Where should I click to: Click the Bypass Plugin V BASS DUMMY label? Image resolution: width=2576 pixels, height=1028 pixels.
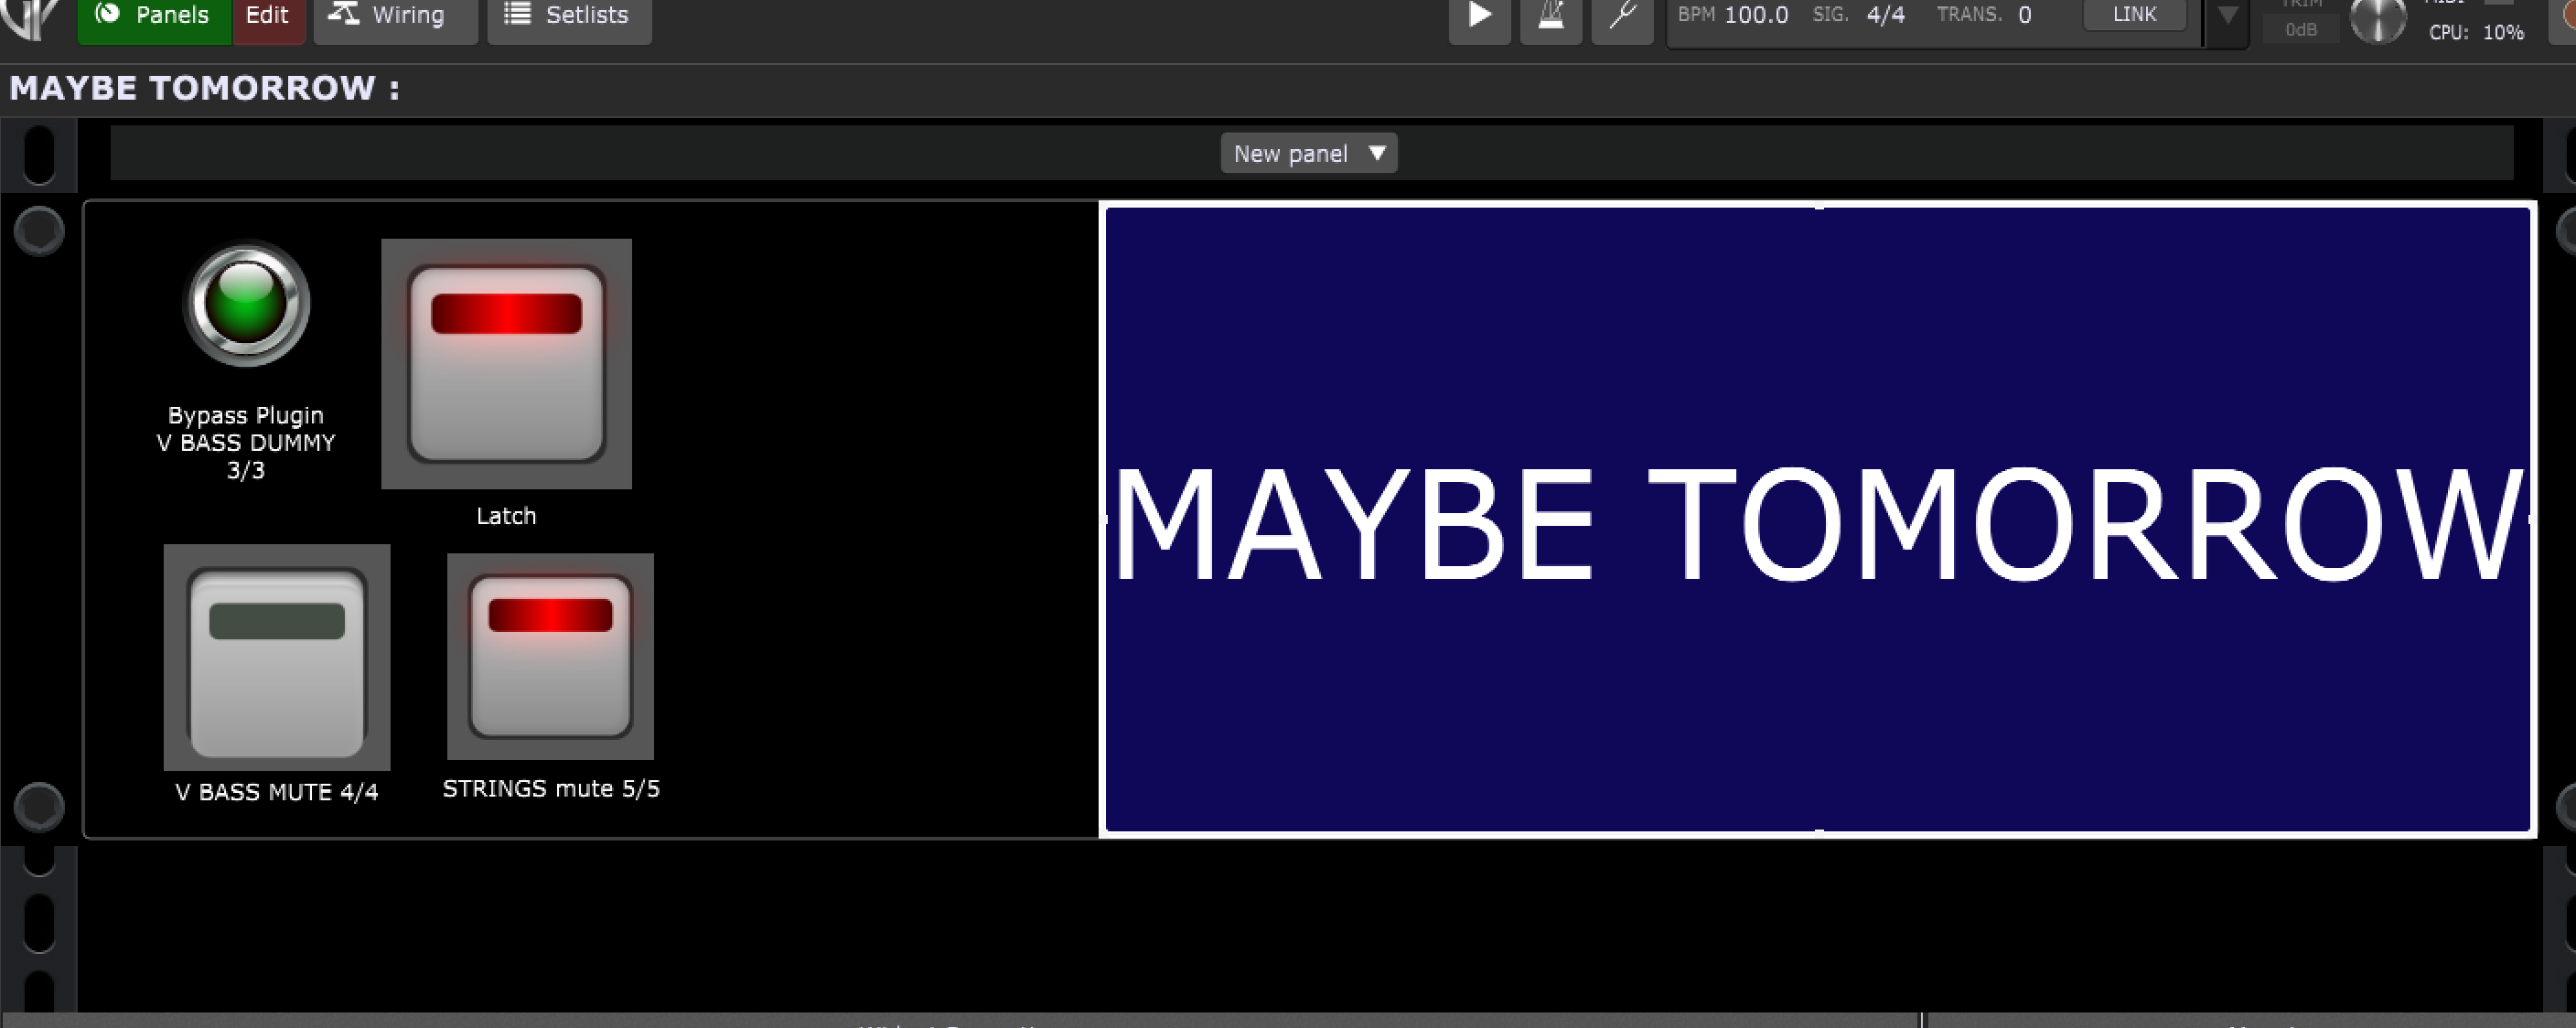[x=246, y=442]
